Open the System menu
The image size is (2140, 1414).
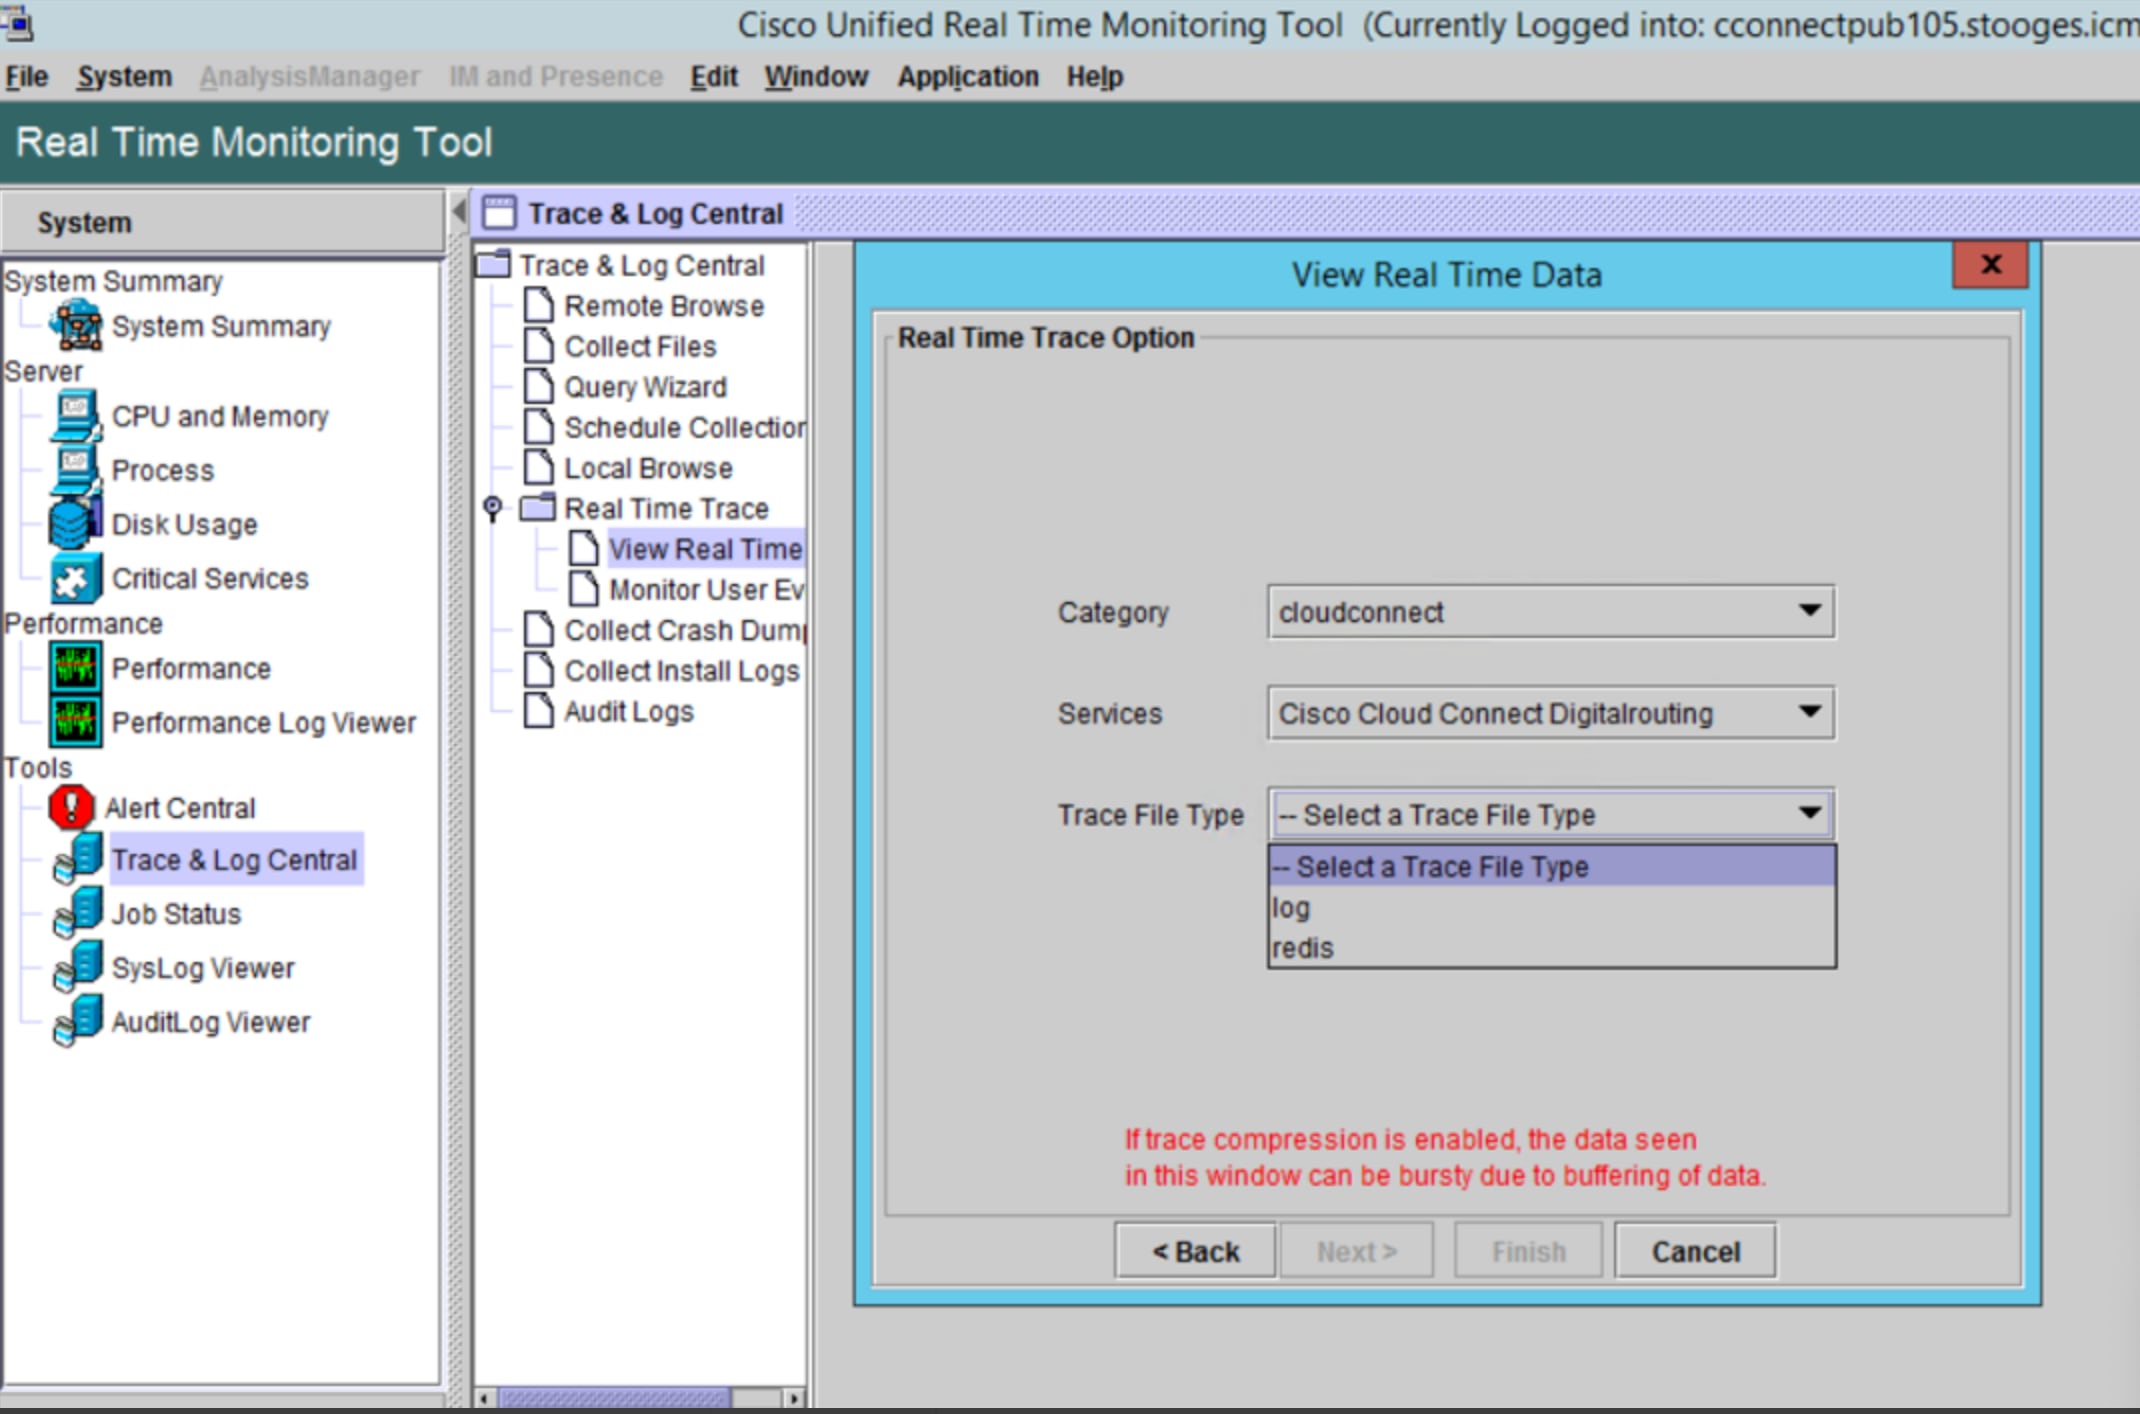click(125, 77)
